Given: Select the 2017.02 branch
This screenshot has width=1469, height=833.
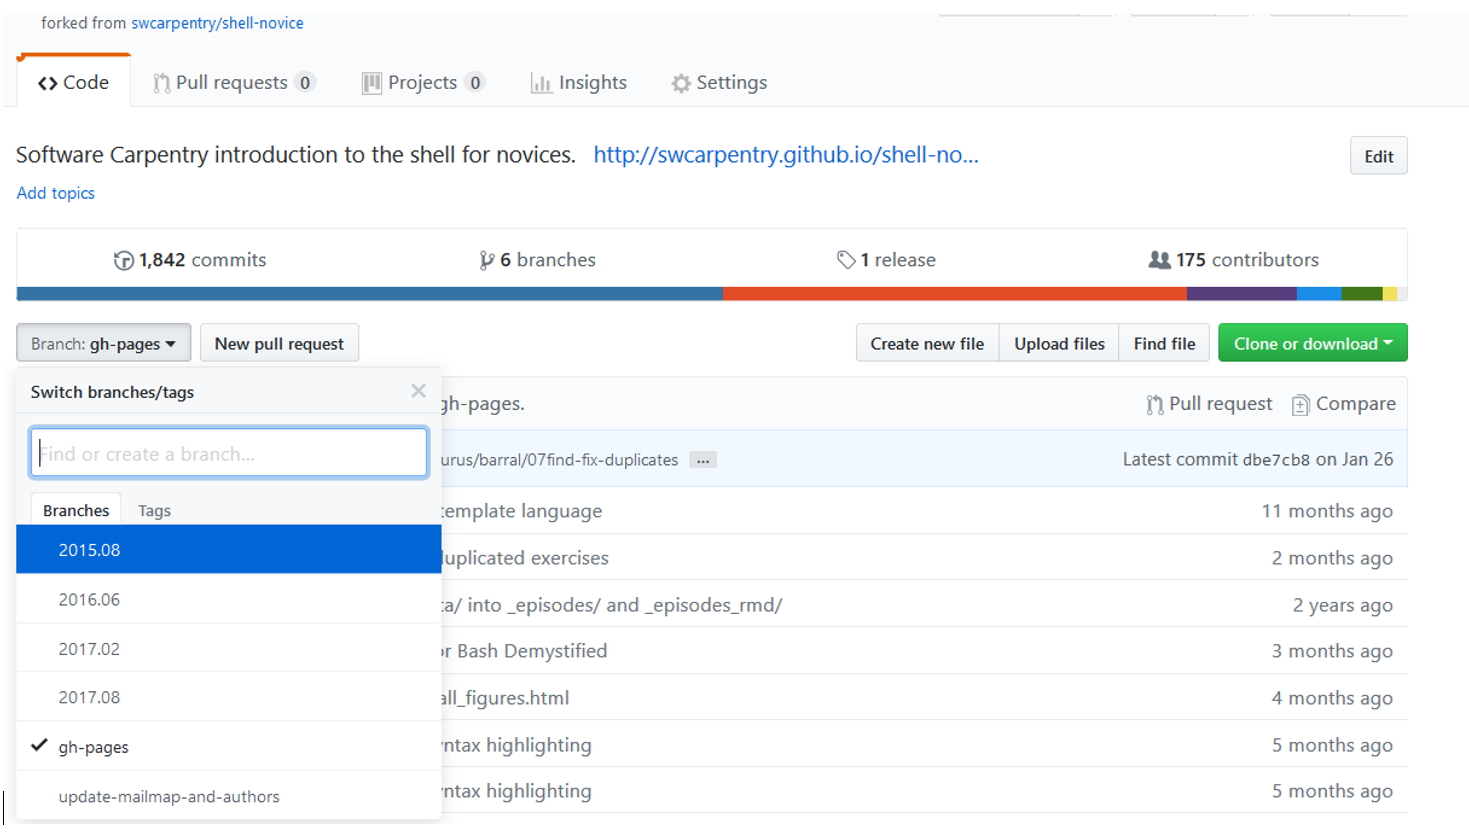Looking at the screenshot, I should point(228,648).
